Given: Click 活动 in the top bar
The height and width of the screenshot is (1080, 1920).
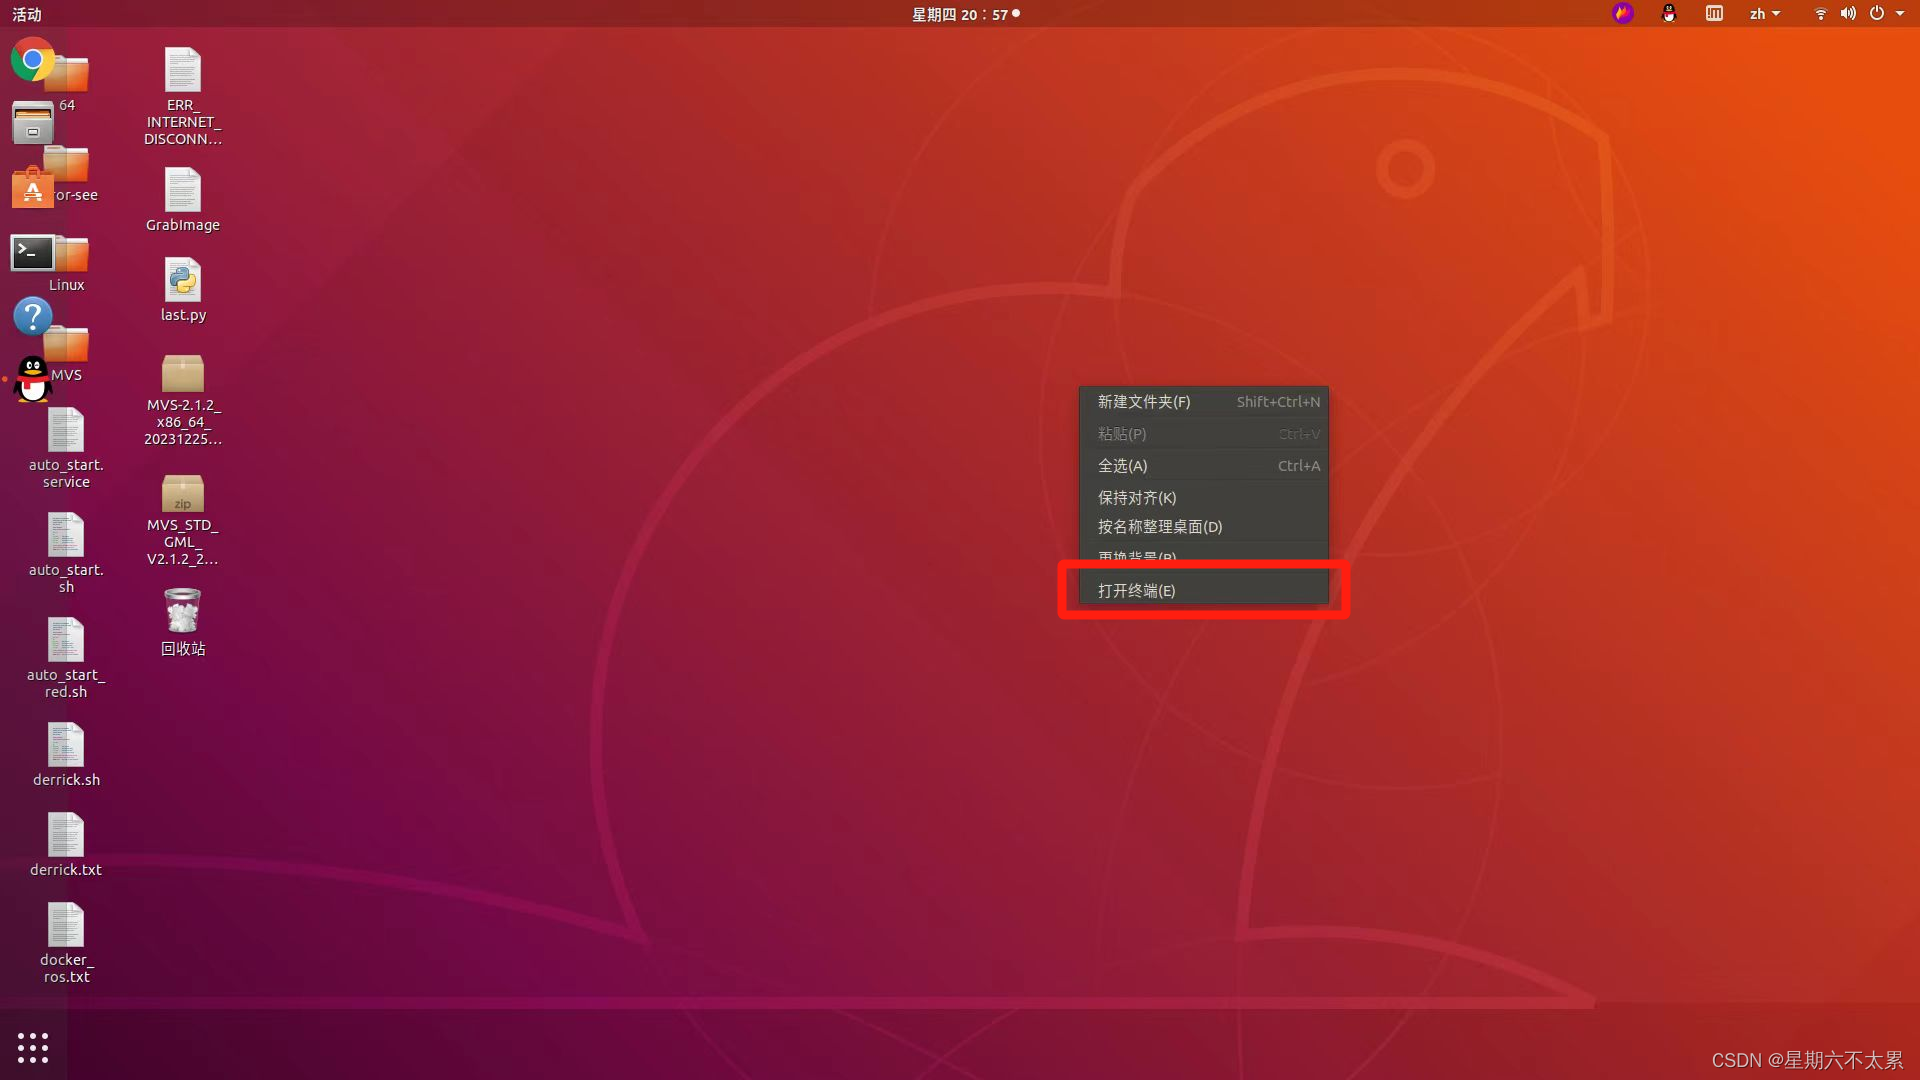Looking at the screenshot, I should click(25, 14).
